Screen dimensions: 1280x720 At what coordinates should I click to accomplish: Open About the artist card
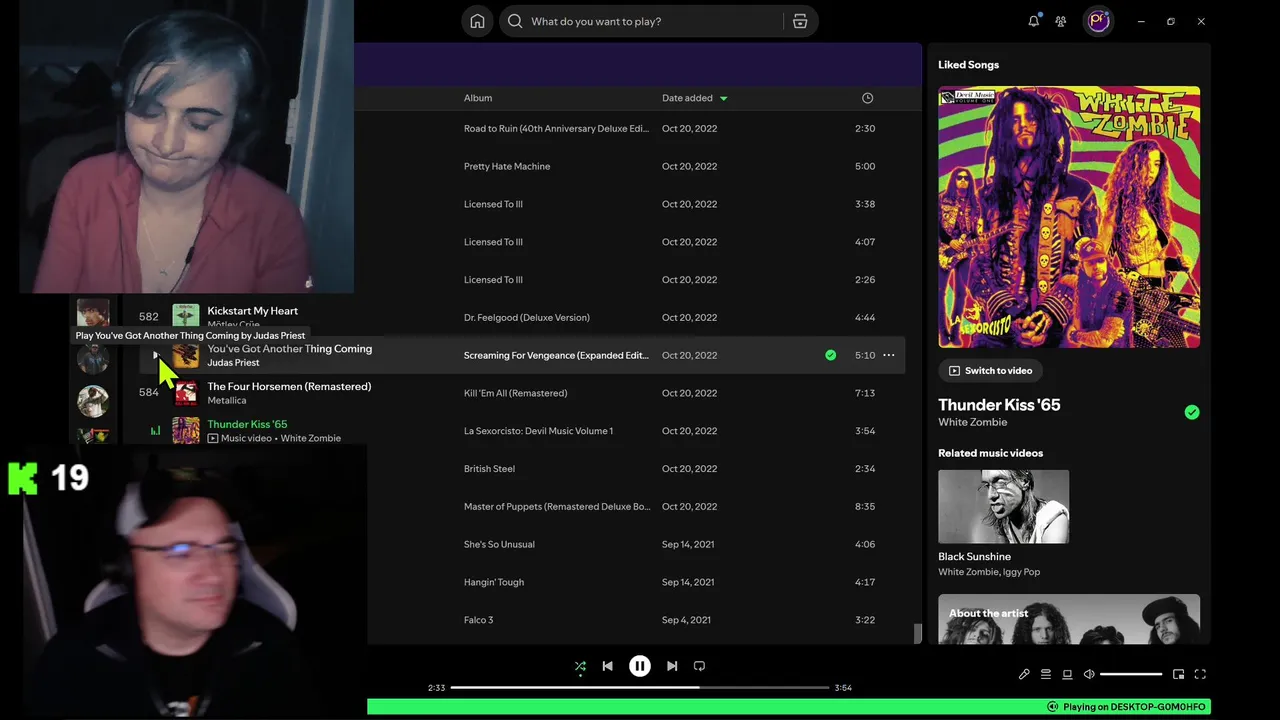tap(1069, 619)
